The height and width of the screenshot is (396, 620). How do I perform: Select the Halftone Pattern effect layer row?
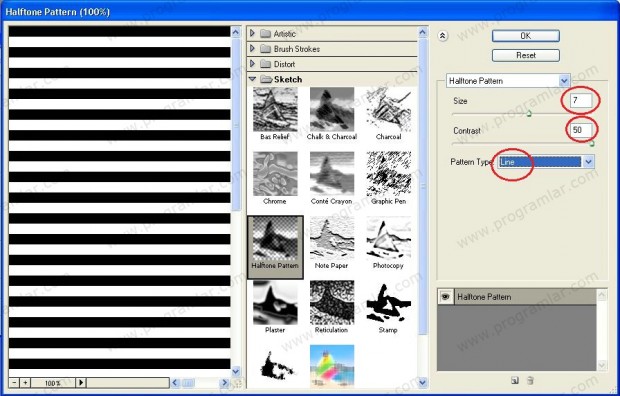pos(517,297)
